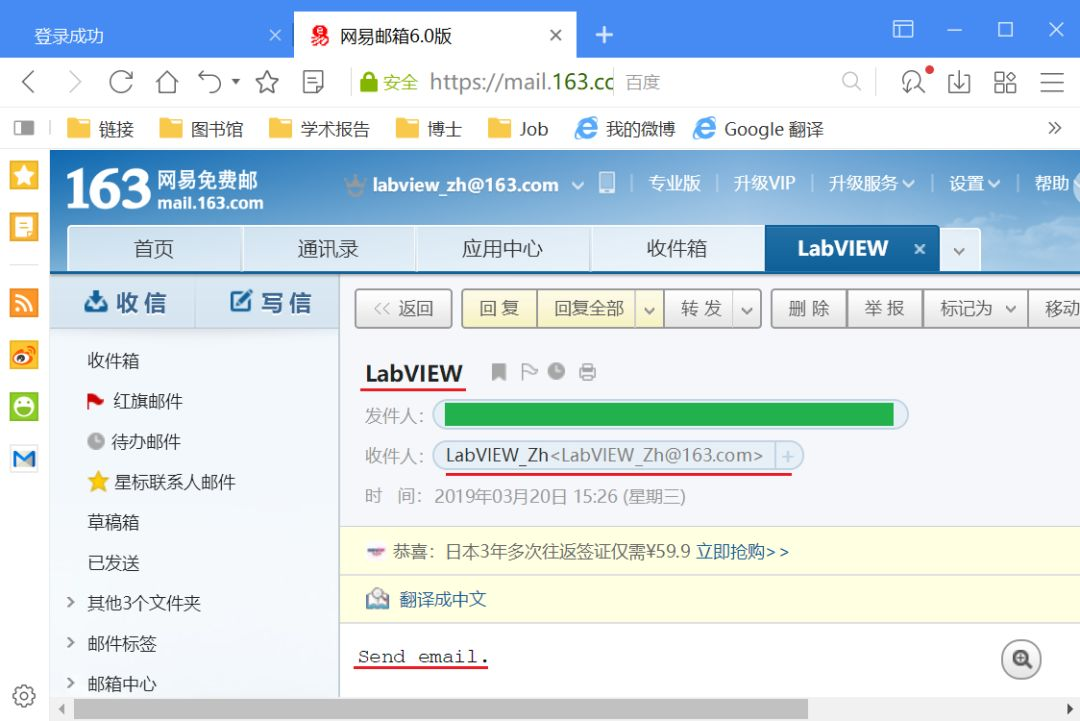Switch to the 首页 tab
This screenshot has height=721, width=1080.
(x=154, y=249)
